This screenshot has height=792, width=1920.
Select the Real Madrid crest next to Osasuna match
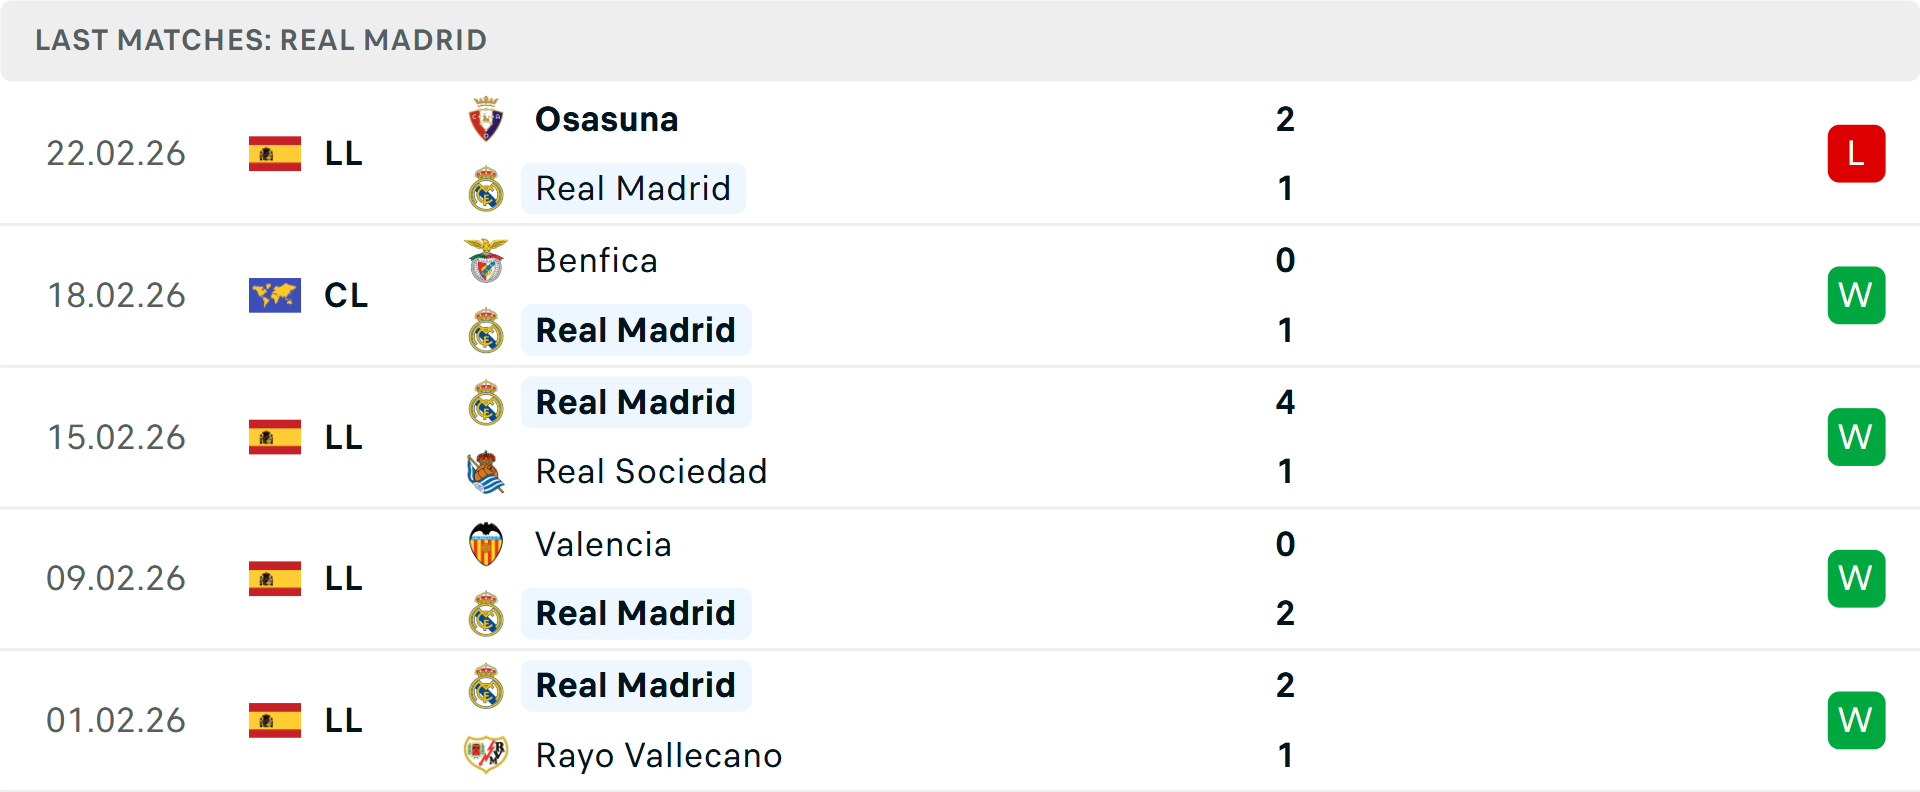tap(487, 188)
